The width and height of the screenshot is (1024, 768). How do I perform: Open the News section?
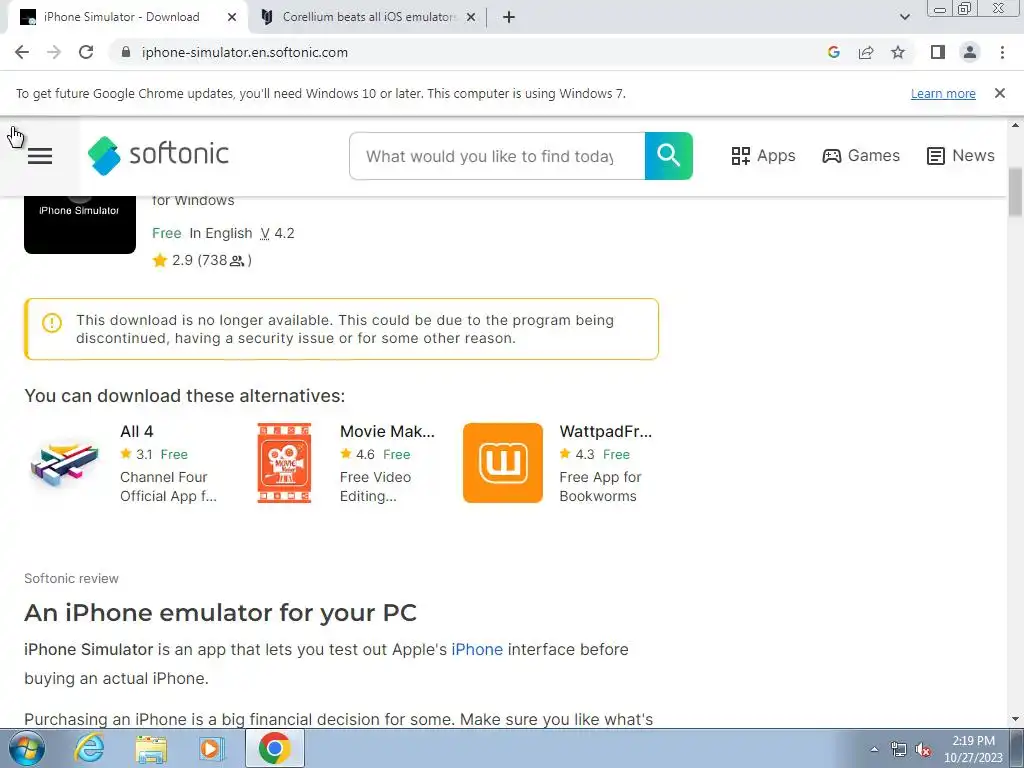(961, 156)
